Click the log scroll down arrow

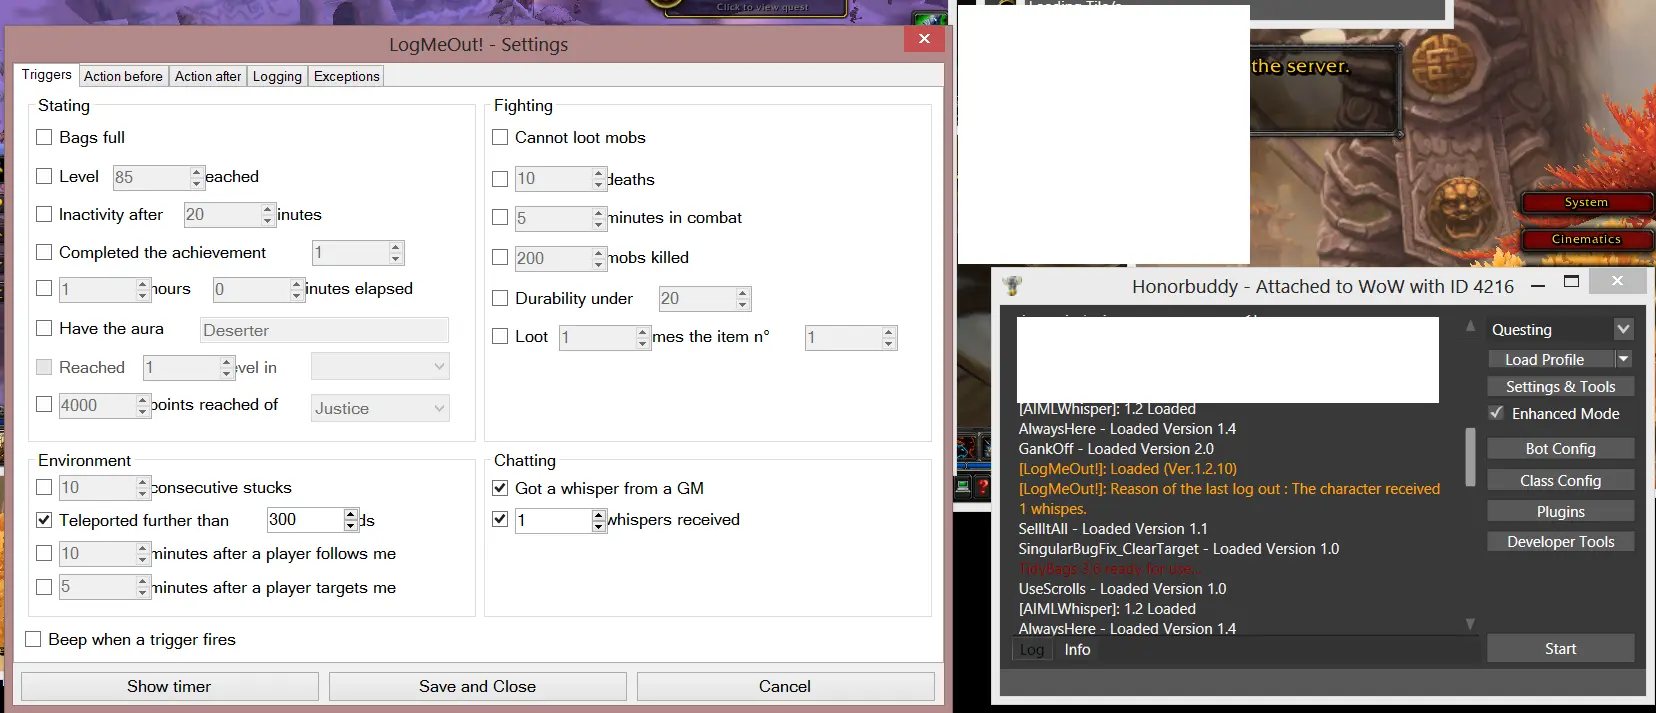(x=1470, y=623)
